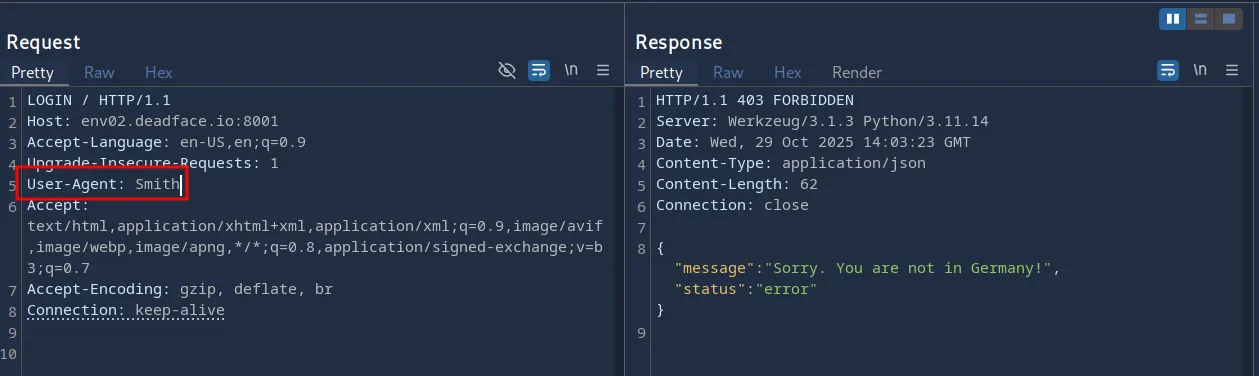Click Server header Werkzeug/3.1.3 line
The image size is (1259, 376).
coord(822,121)
